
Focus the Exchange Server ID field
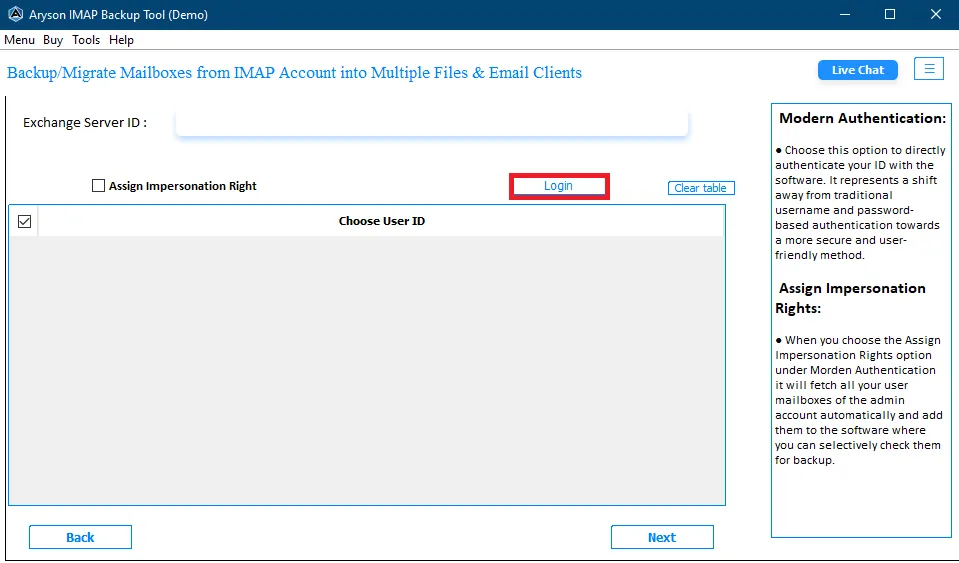click(432, 122)
